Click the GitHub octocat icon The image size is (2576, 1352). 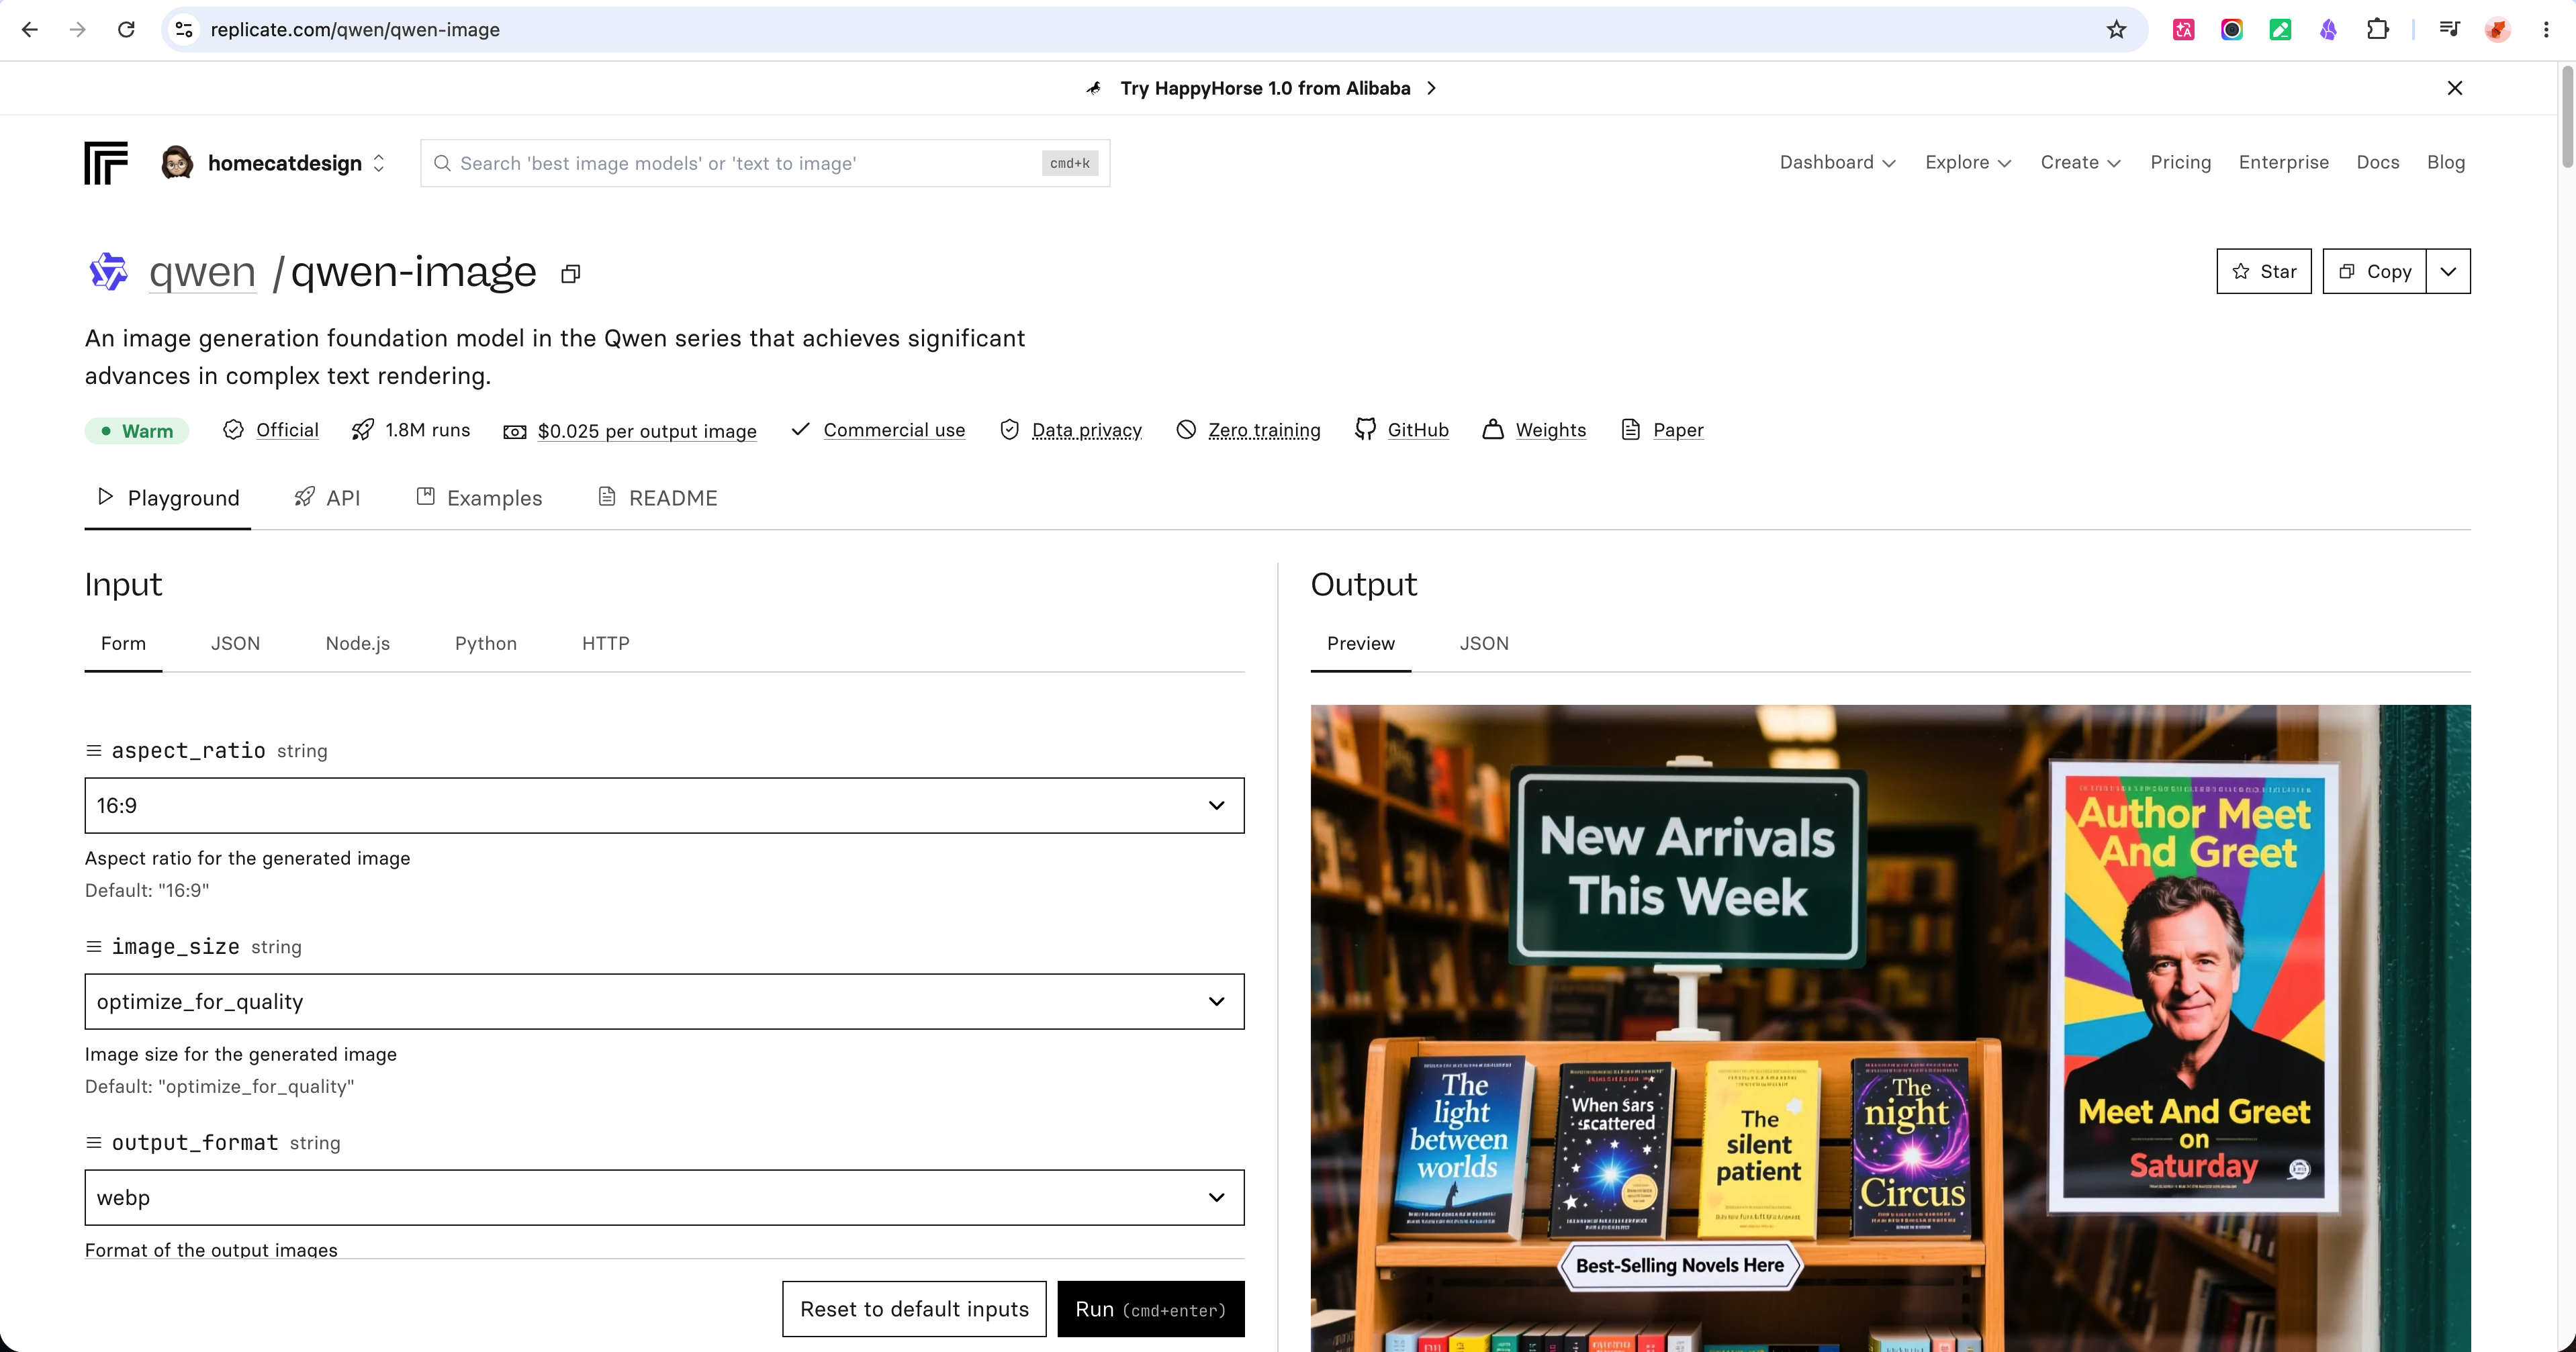pyautogui.click(x=1365, y=429)
